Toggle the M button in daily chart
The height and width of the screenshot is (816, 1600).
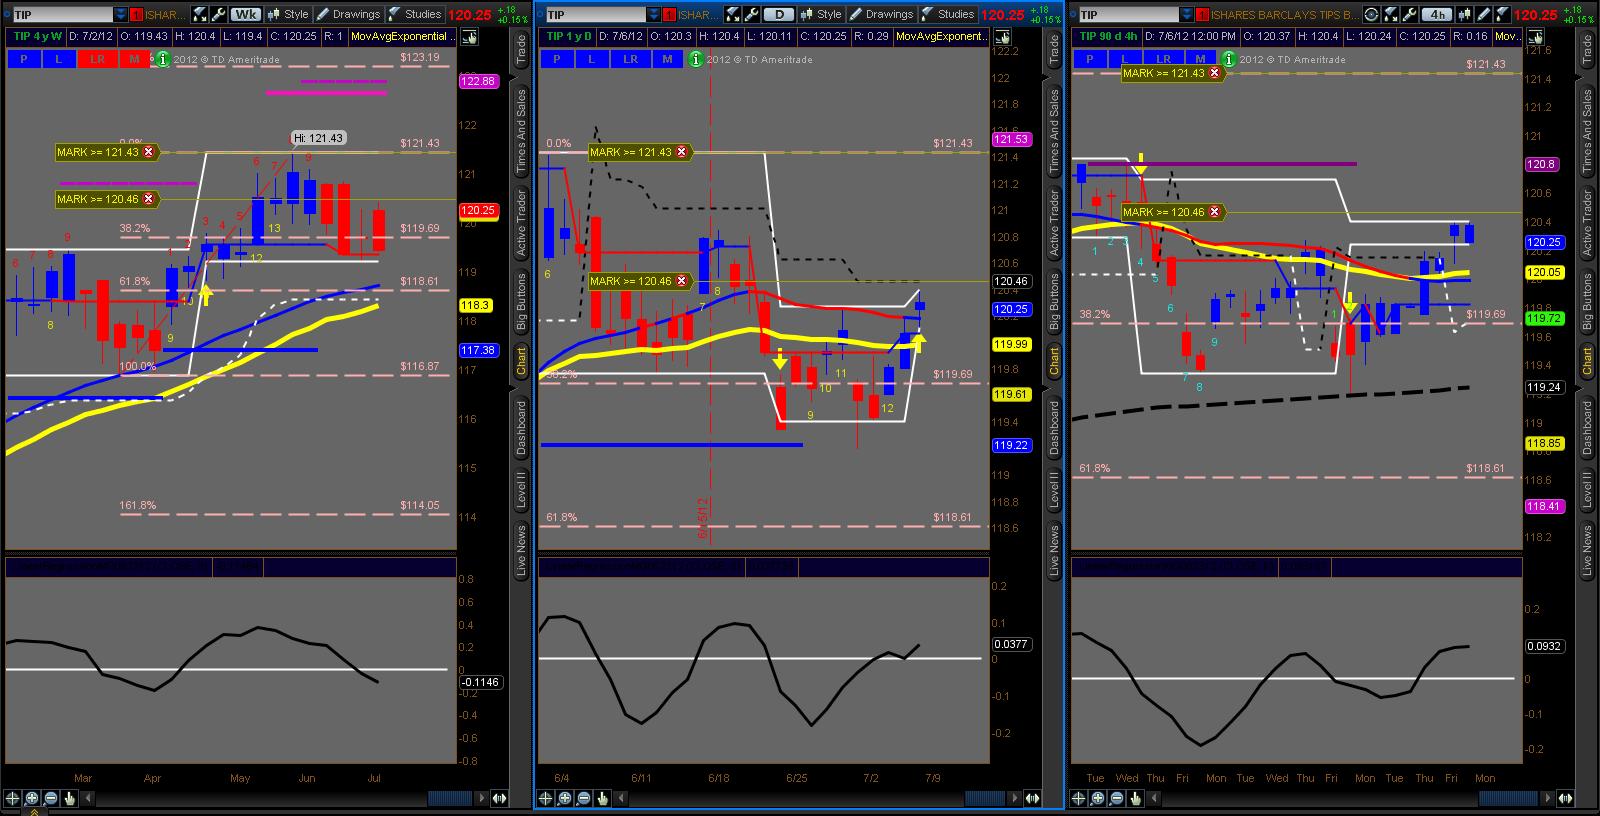pyautogui.click(x=667, y=59)
